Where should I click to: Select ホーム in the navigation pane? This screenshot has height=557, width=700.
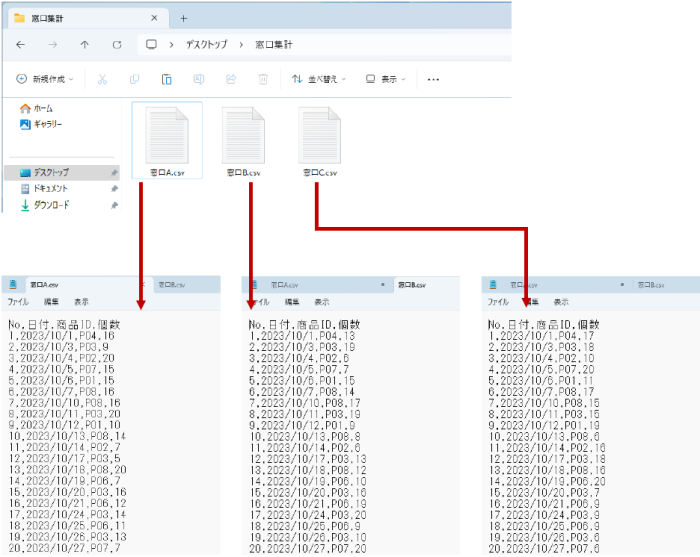click(42, 108)
